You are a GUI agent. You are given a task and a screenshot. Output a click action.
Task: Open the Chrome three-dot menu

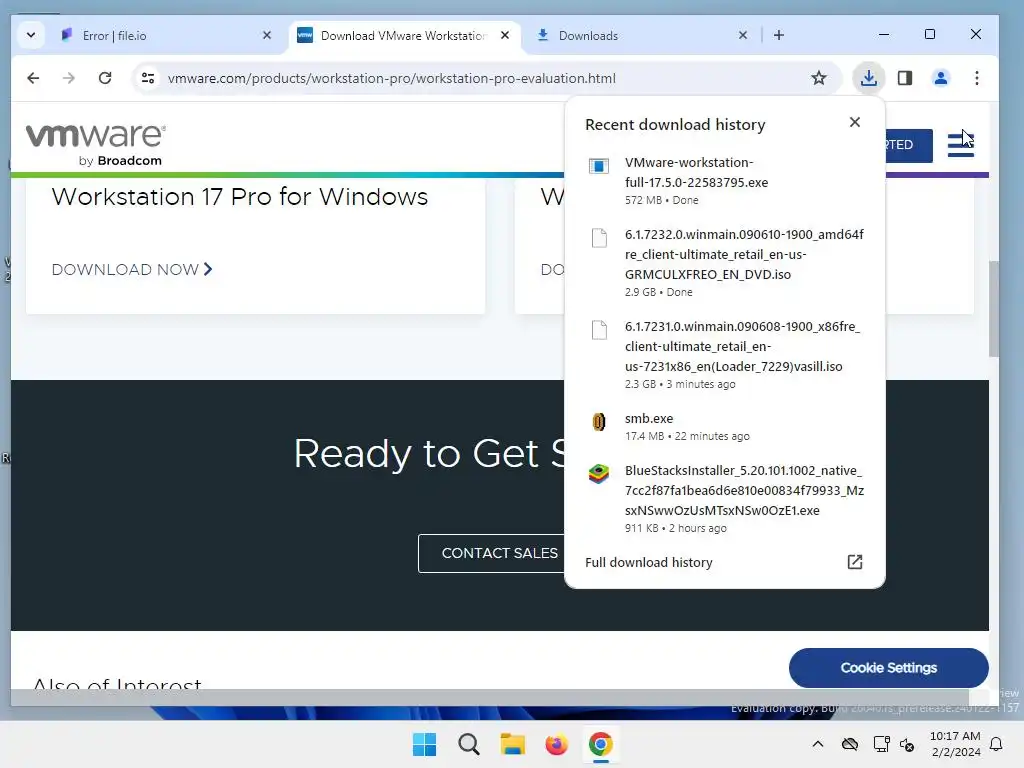pyautogui.click(x=976, y=78)
